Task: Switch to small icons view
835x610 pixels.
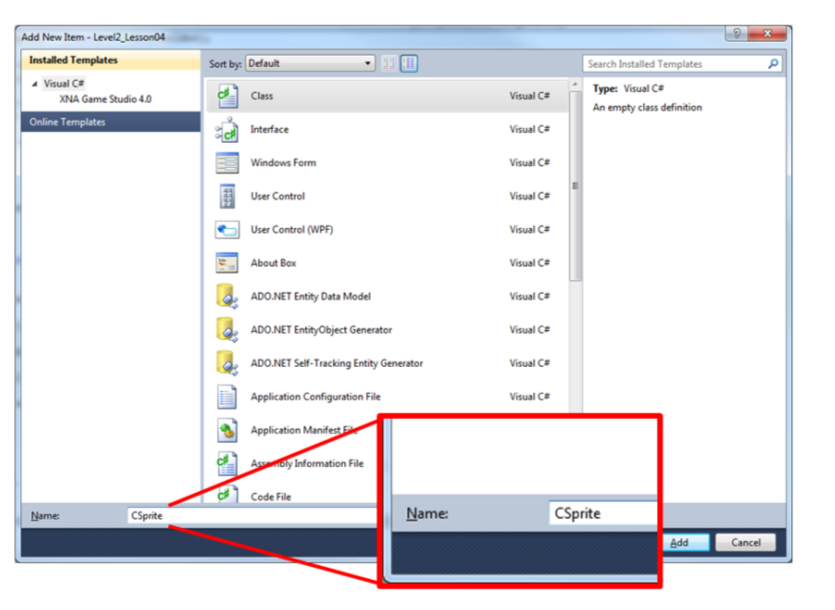Action: coord(389,64)
